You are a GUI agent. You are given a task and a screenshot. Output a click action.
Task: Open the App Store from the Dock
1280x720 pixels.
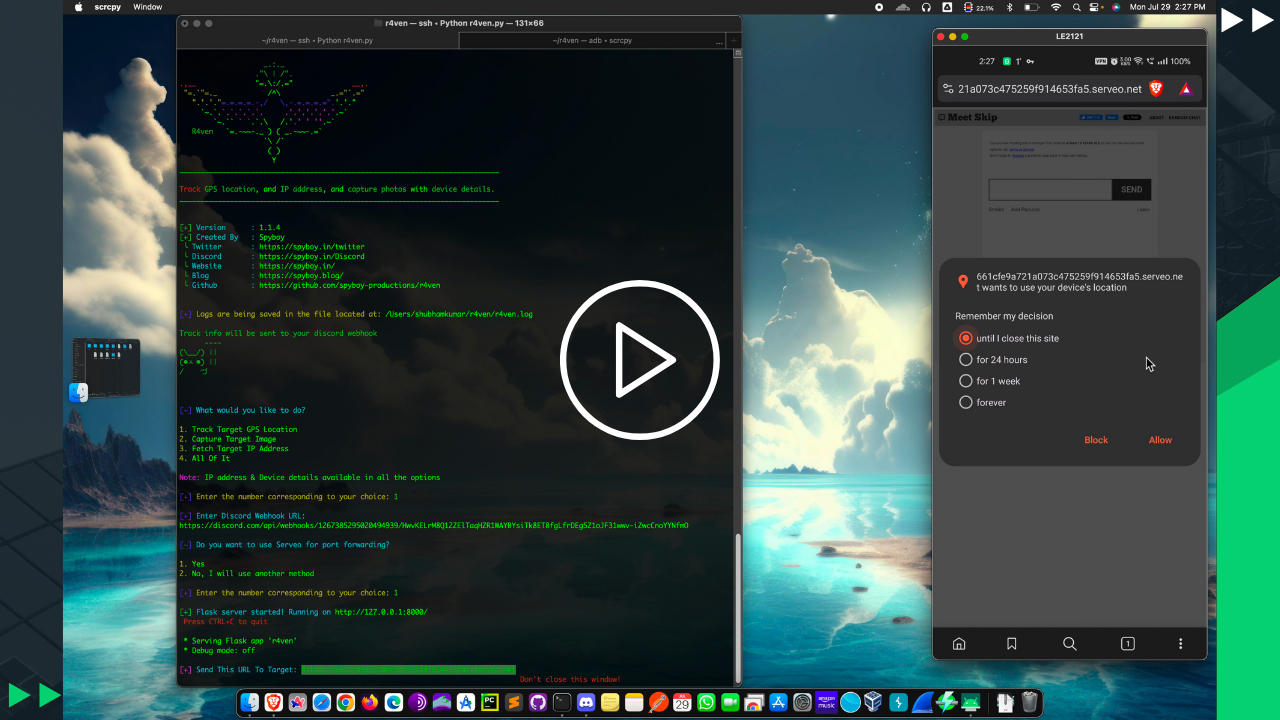(x=778, y=703)
